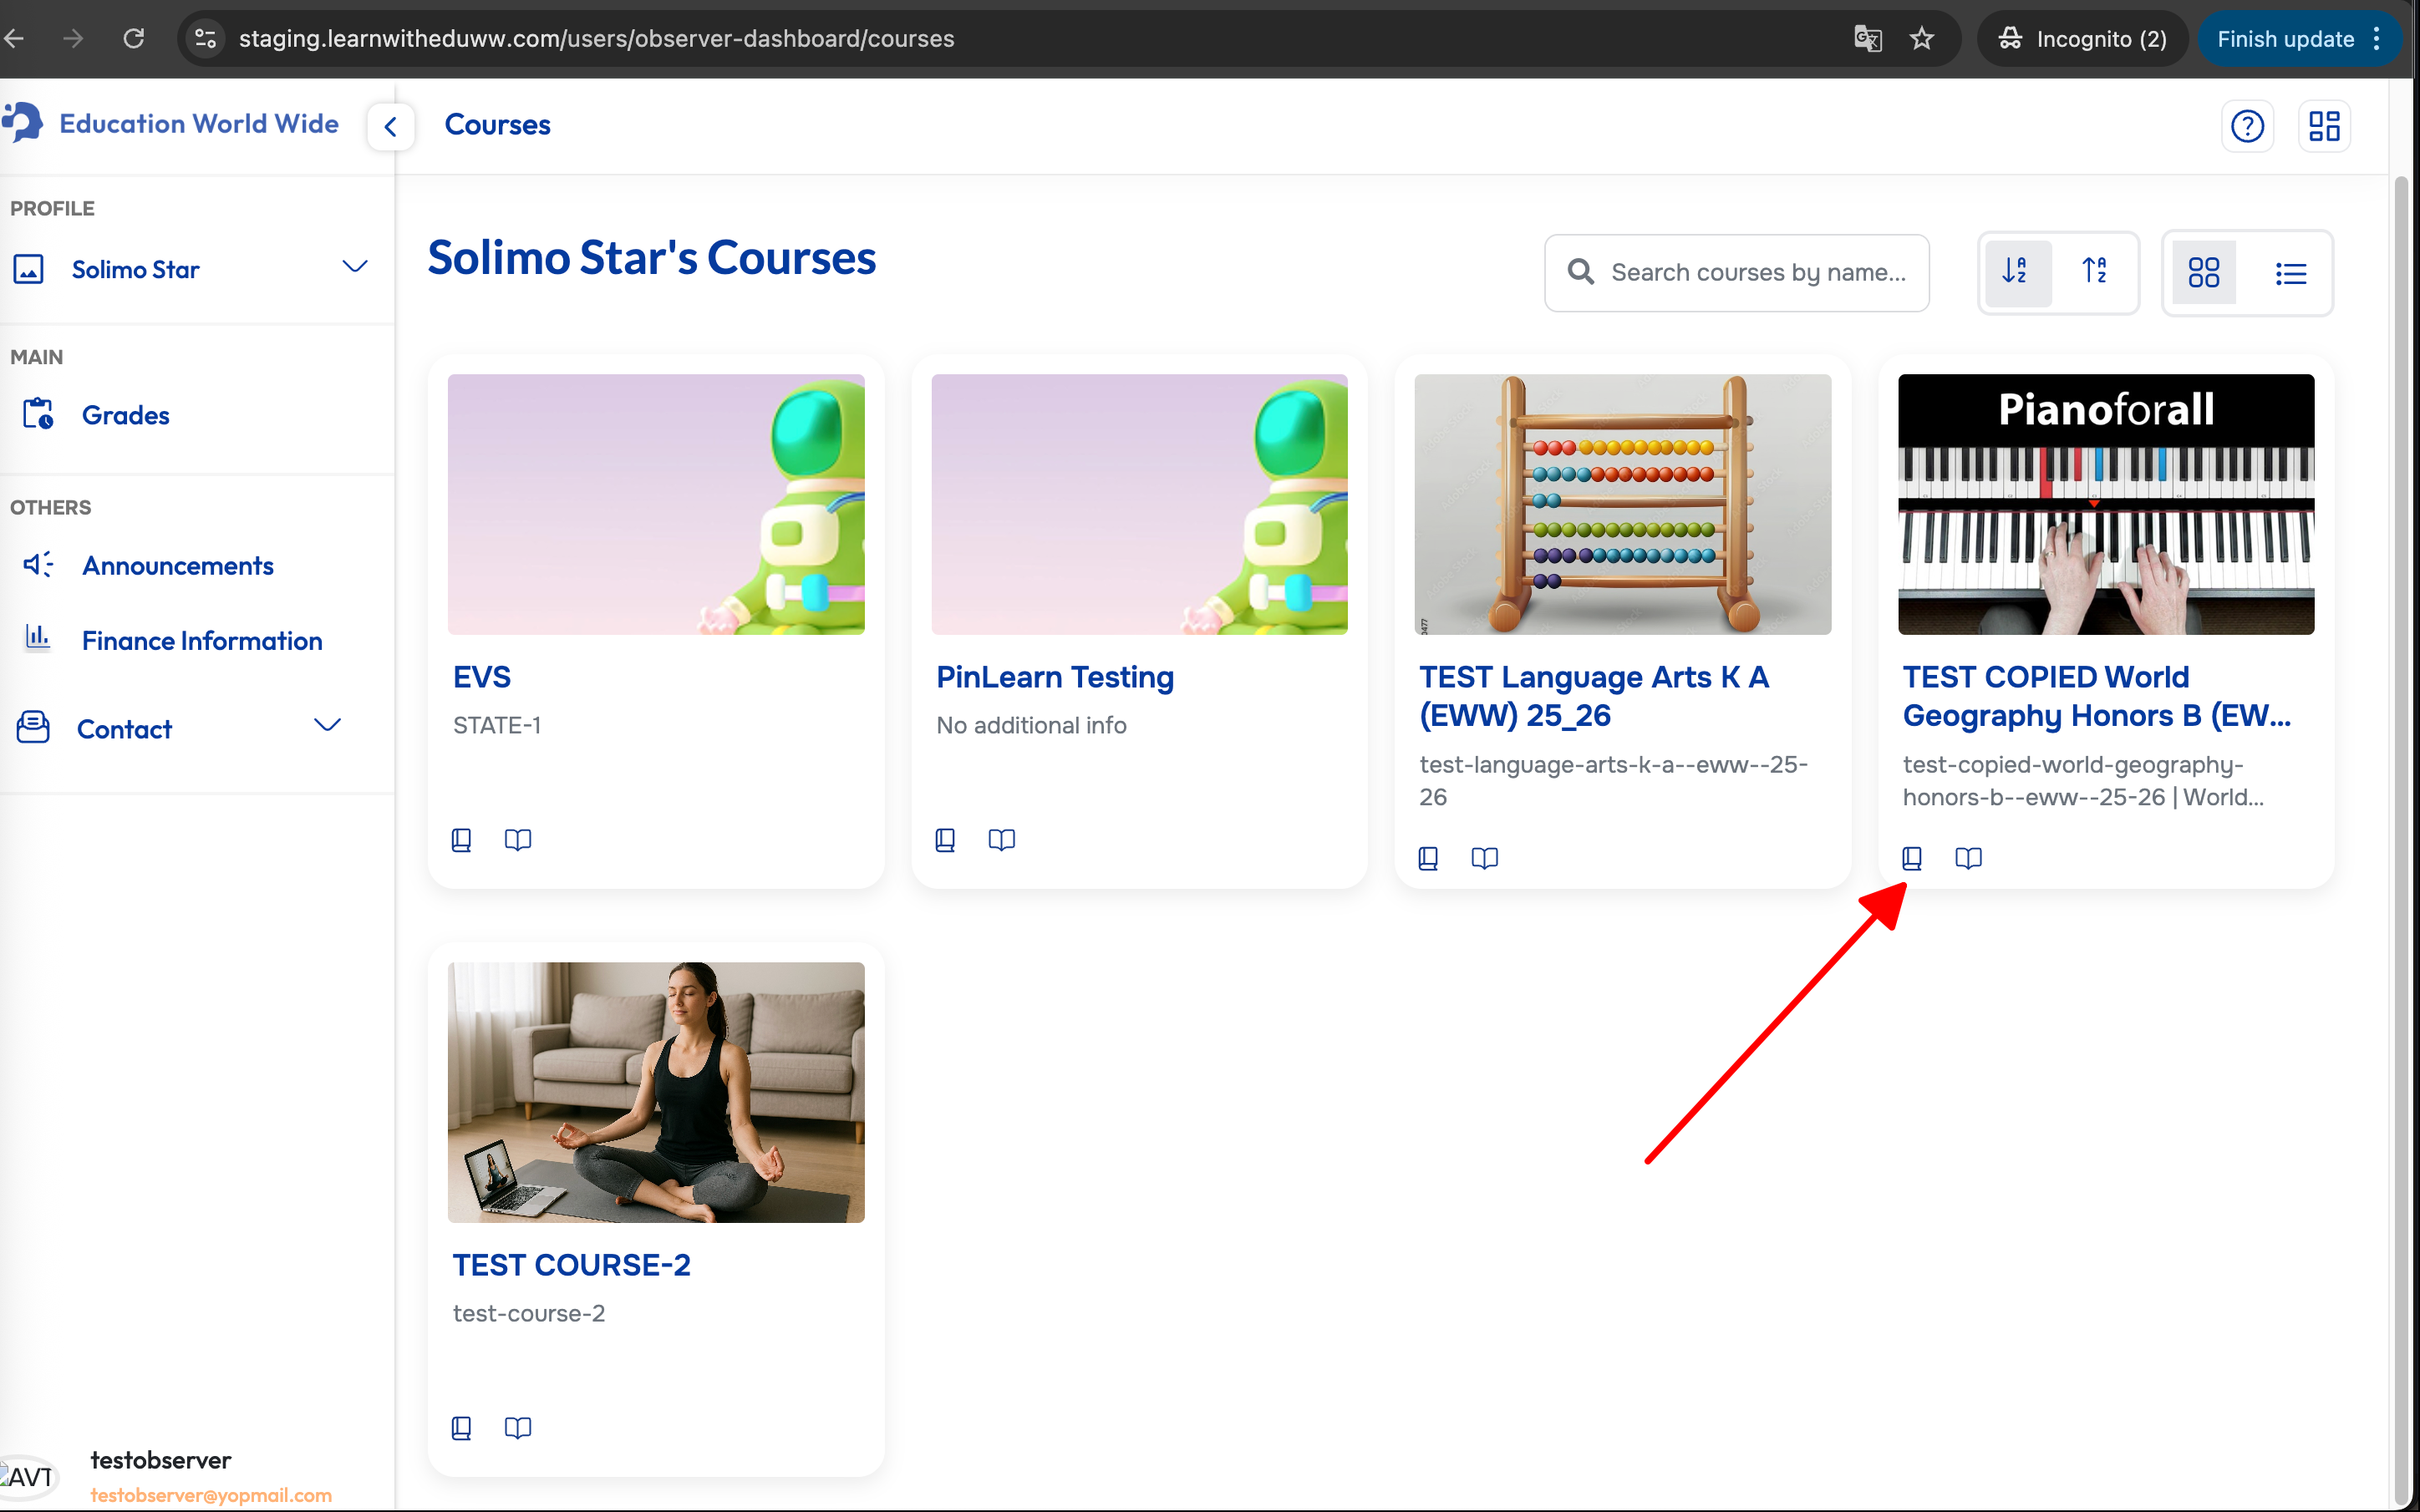Click open-book icon on PinLearn Testing card
This screenshot has width=2420, height=1512.
click(1001, 839)
